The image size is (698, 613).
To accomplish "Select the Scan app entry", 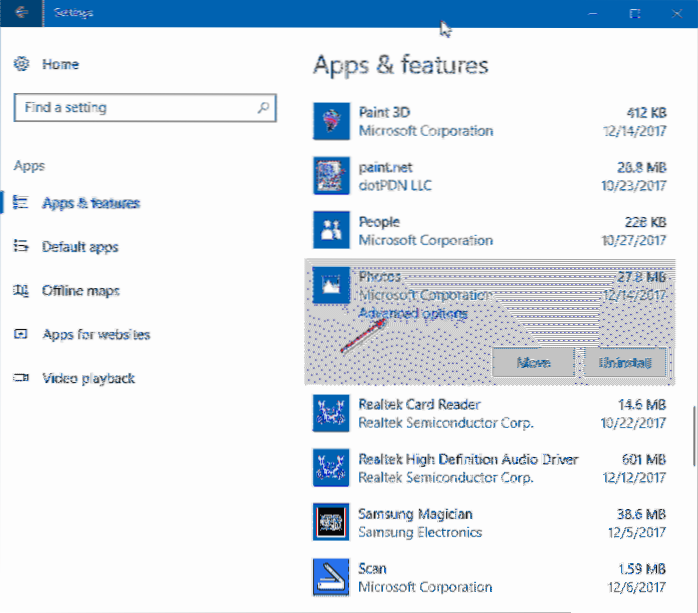I will pos(490,577).
